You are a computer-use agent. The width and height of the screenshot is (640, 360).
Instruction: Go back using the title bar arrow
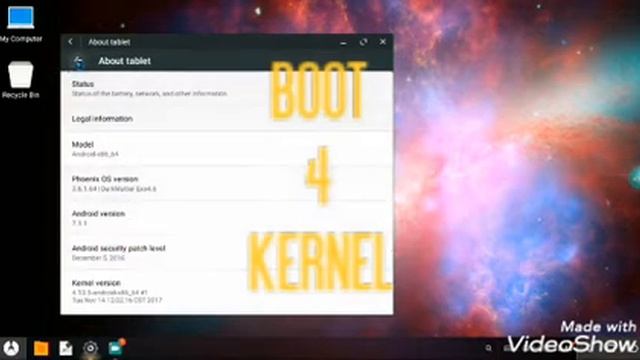(70, 42)
